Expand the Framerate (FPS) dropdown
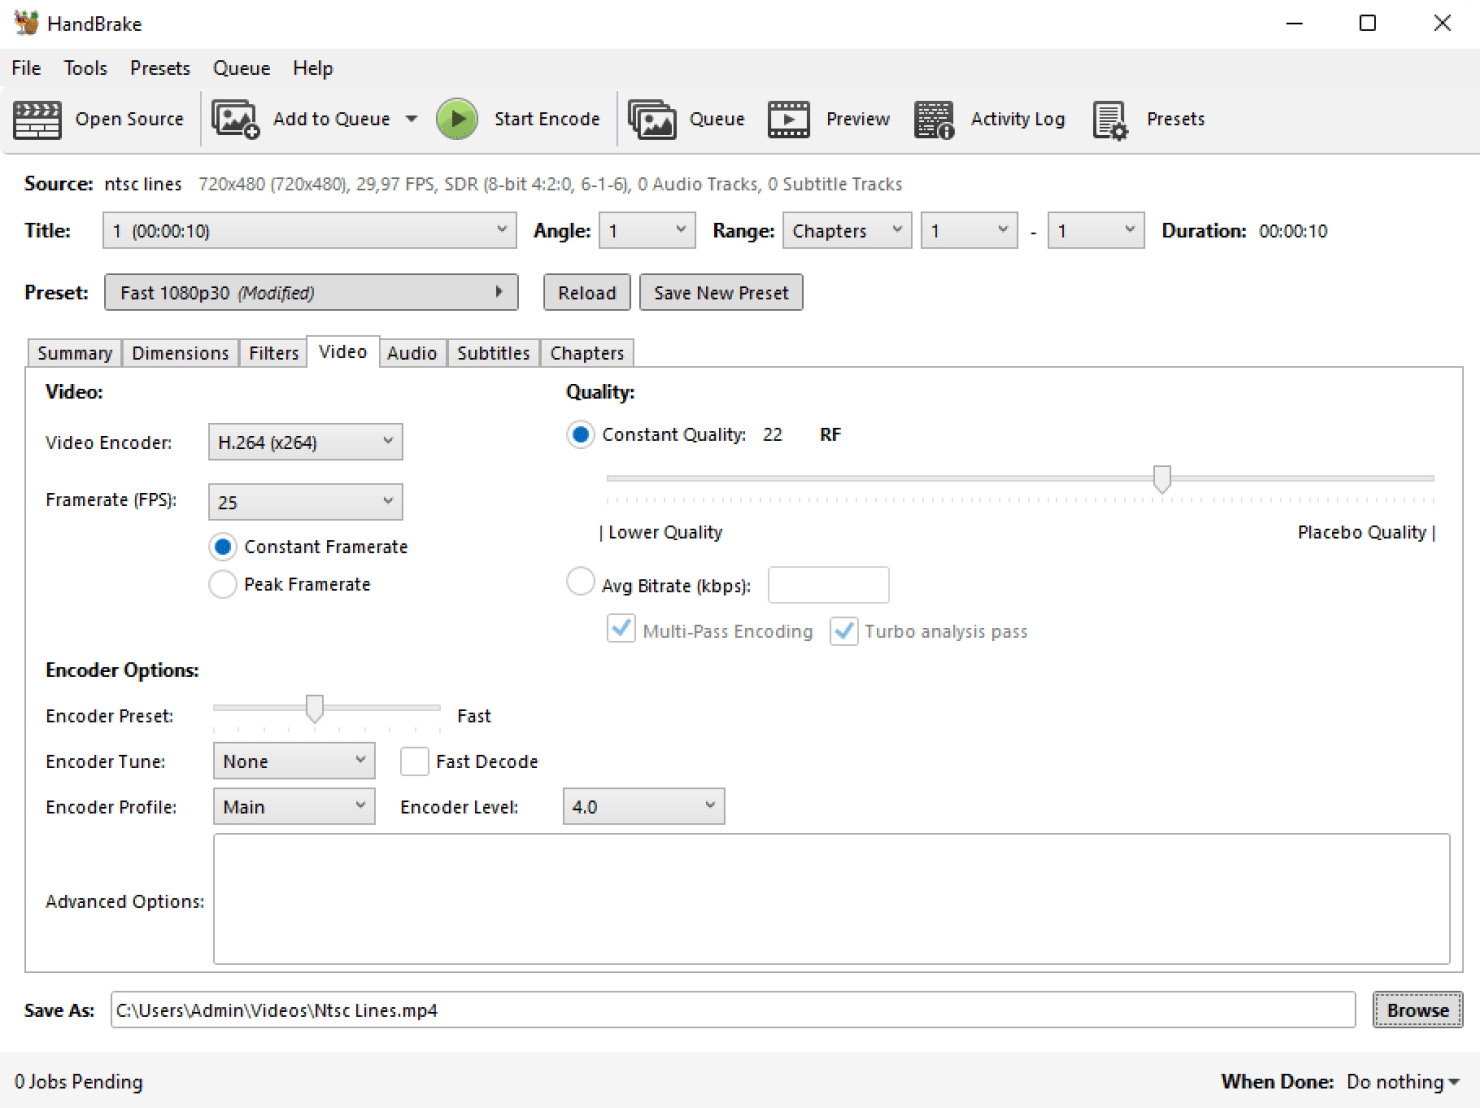The height and width of the screenshot is (1108, 1480). click(305, 502)
